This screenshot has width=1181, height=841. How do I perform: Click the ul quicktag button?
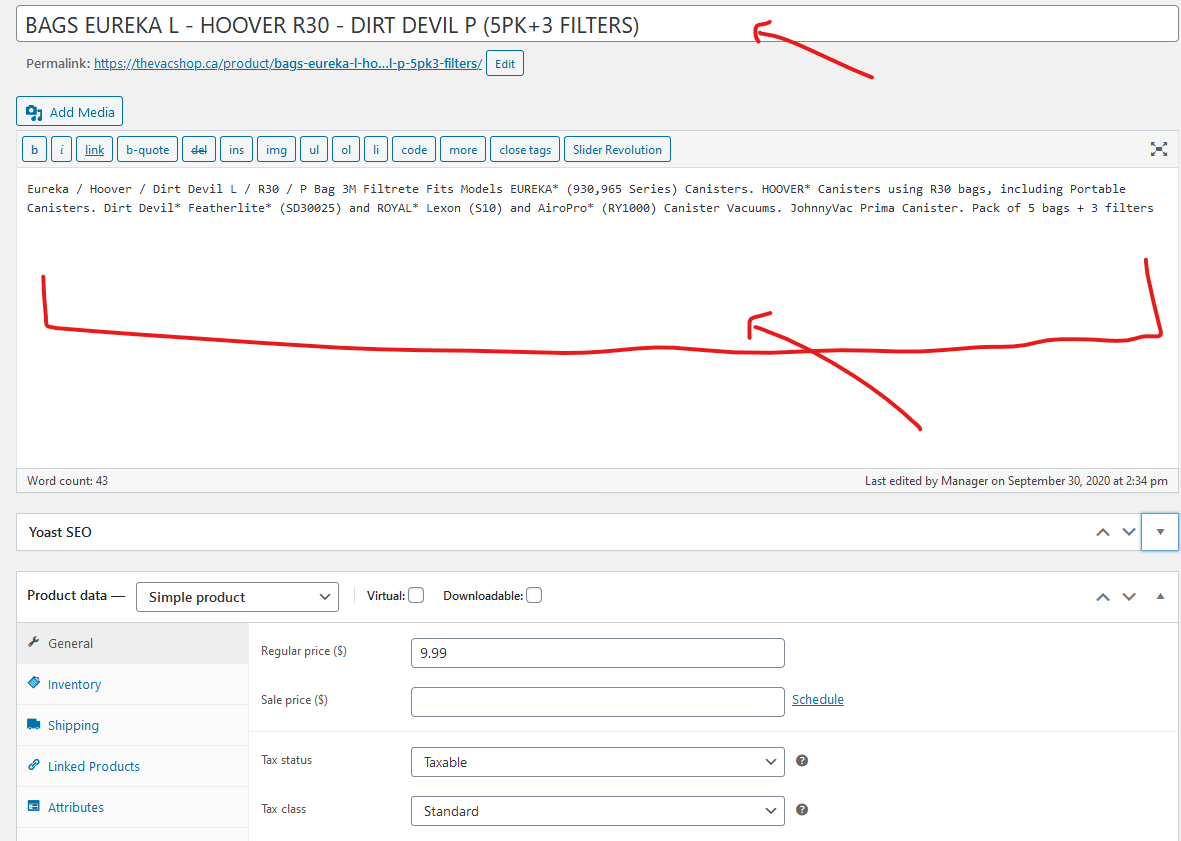point(314,149)
